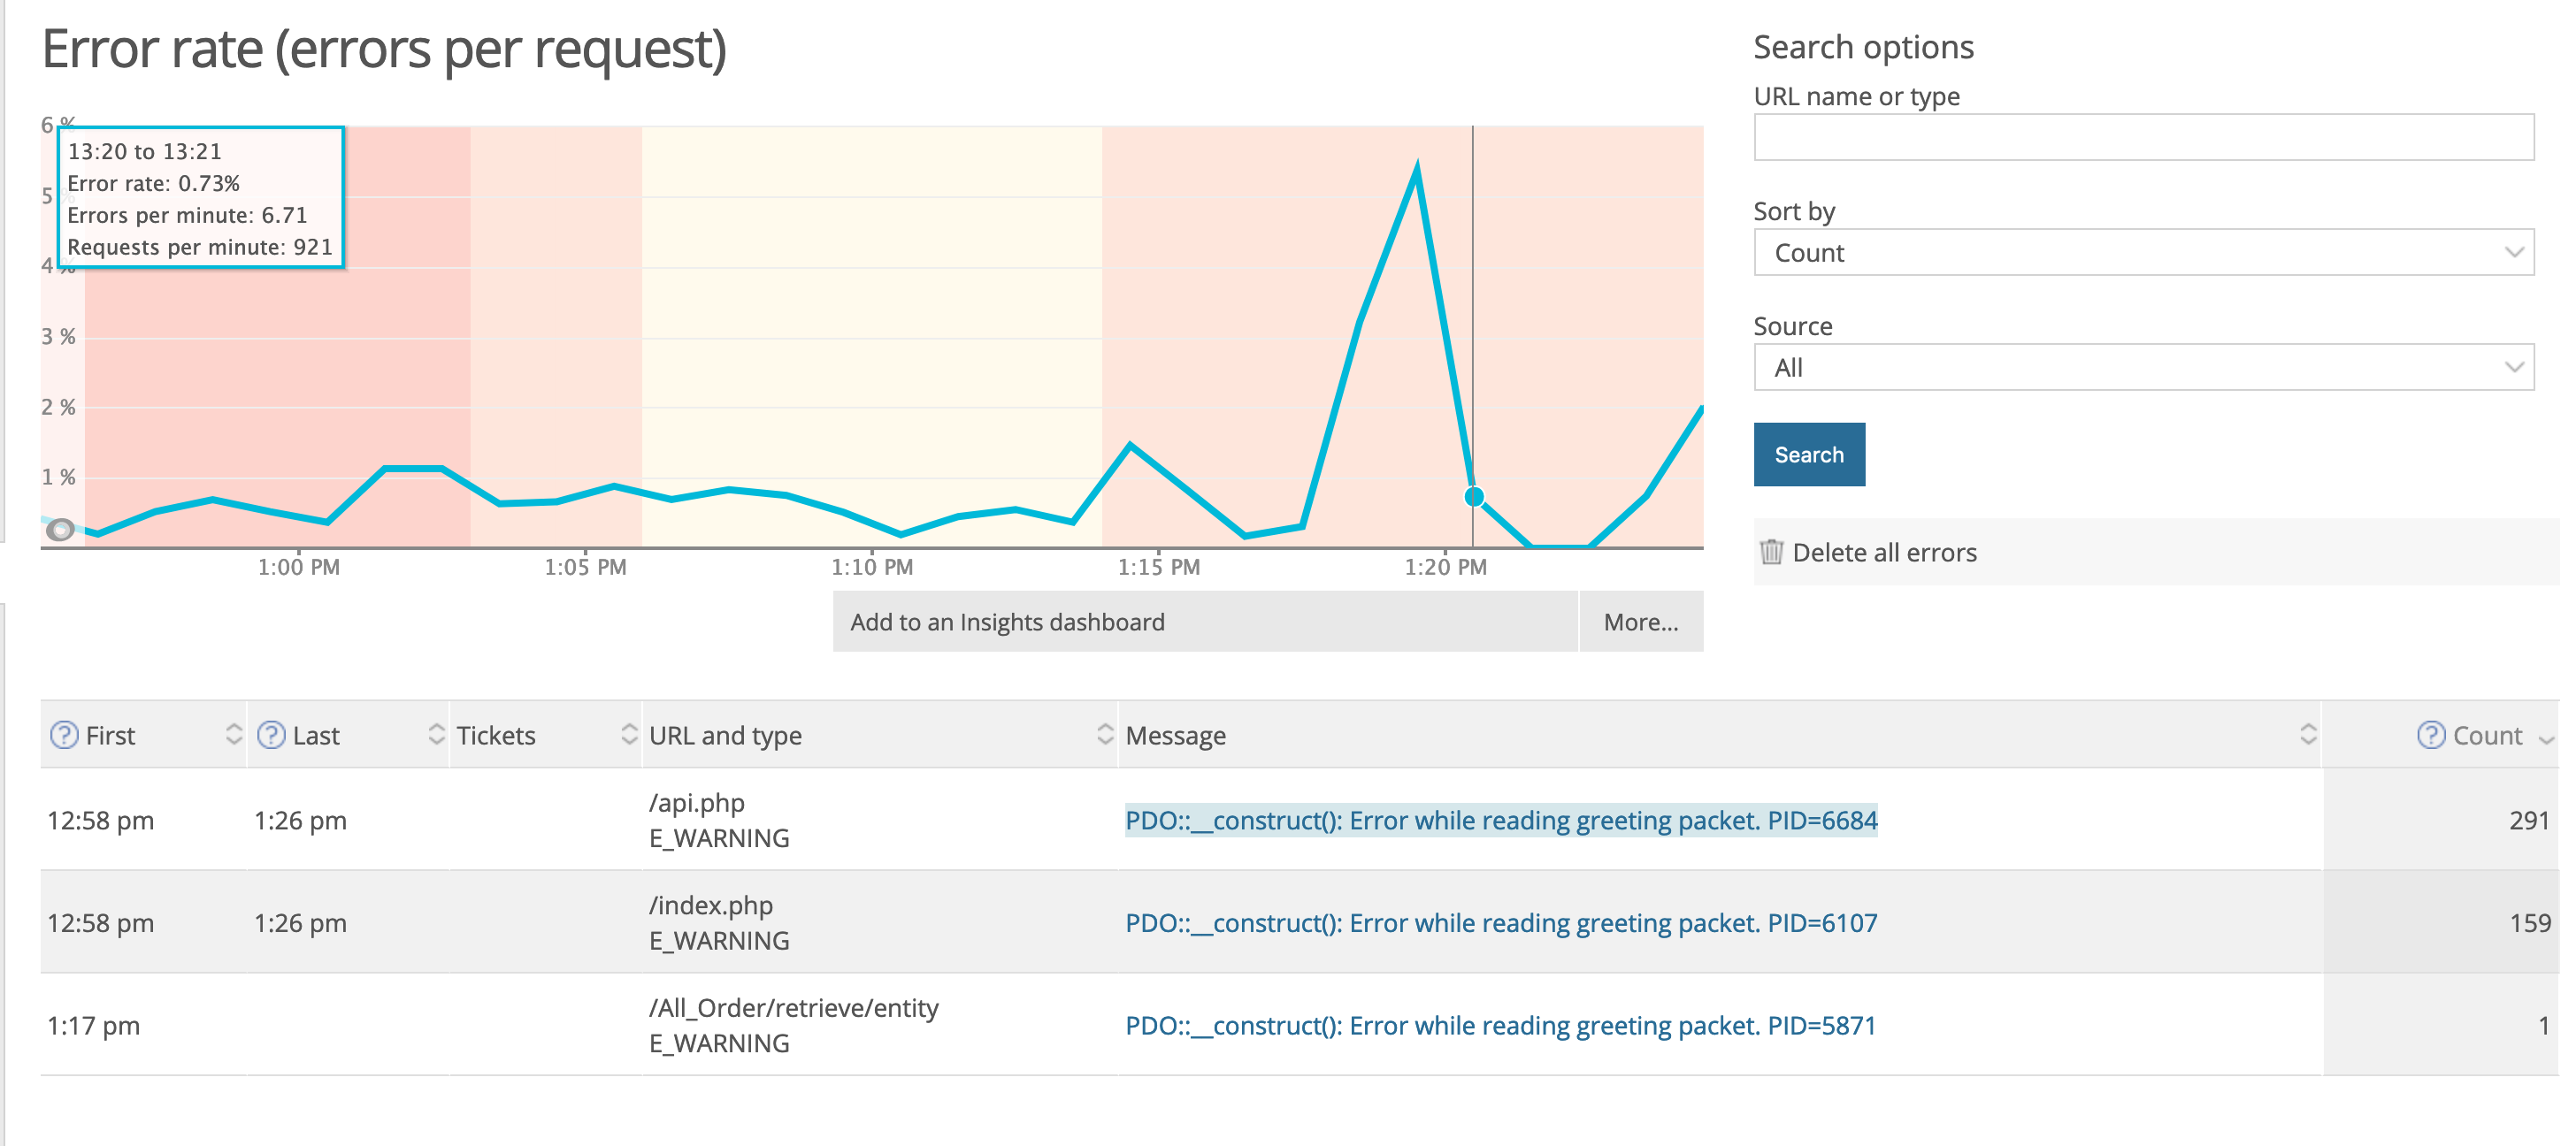
Task: Toggle sort arrows on URL and type column
Action: 1104,735
